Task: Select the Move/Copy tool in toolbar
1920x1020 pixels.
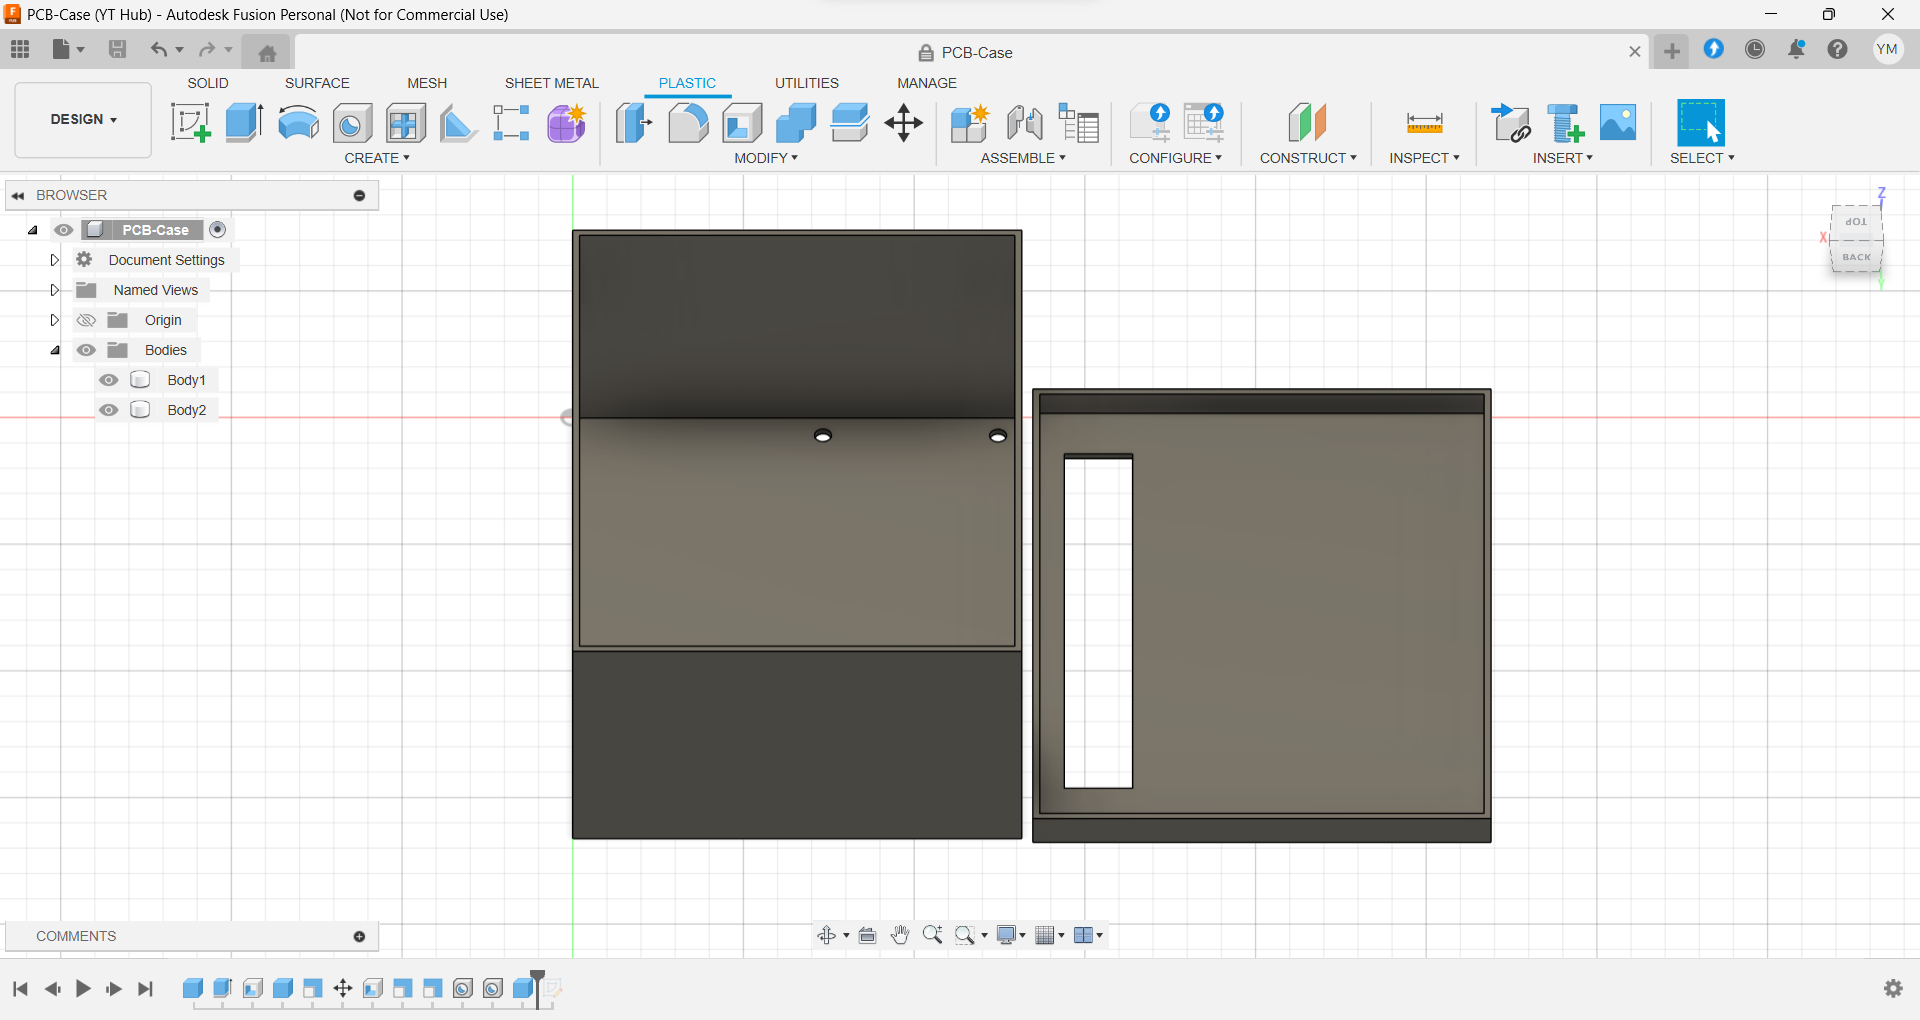Action: click(x=904, y=123)
